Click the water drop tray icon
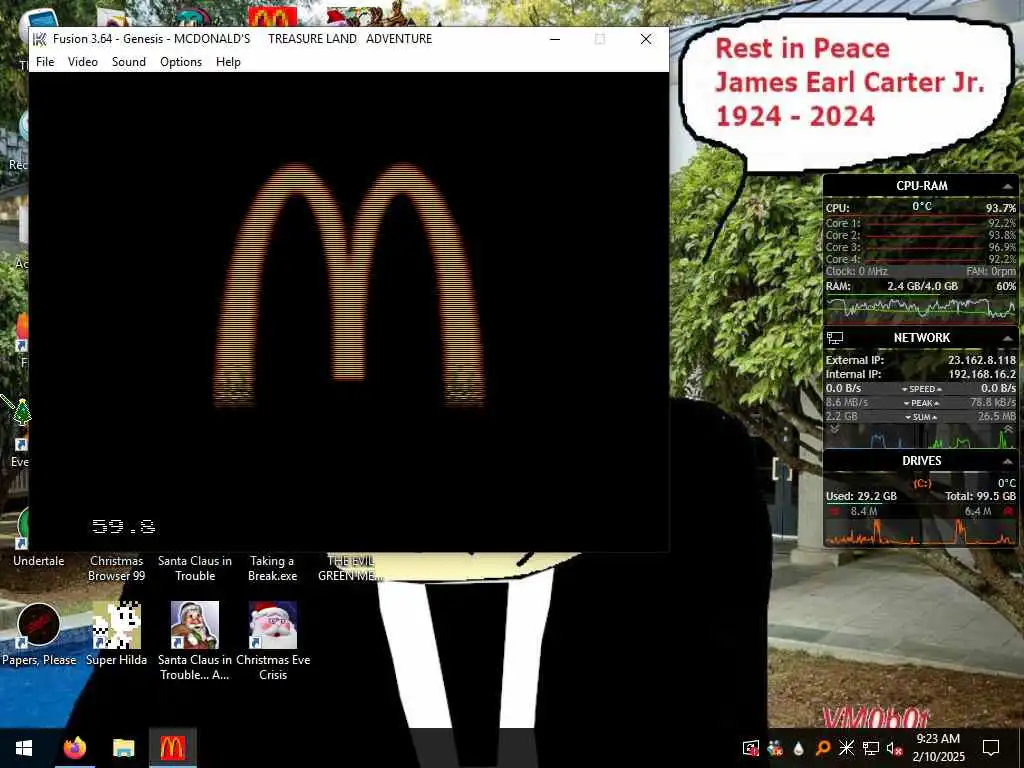The height and width of the screenshot is (768, 1024). tap(798, 748)
